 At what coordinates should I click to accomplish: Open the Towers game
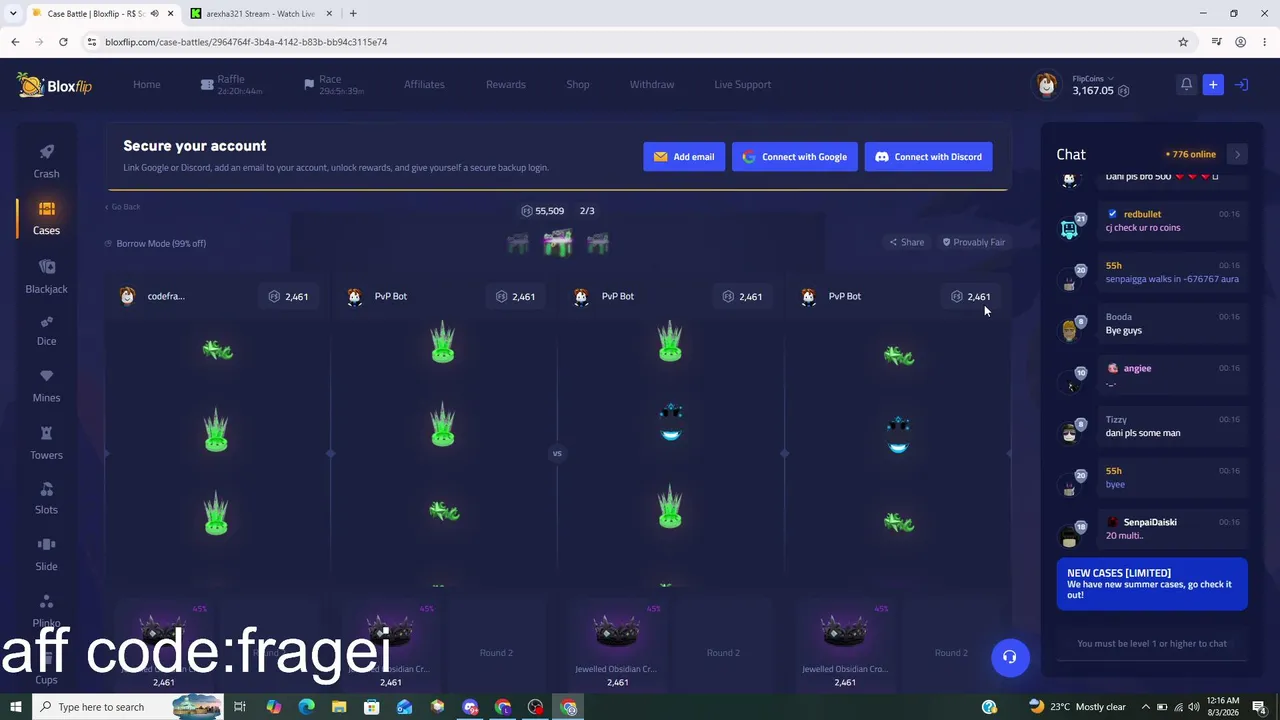[46, 442]
